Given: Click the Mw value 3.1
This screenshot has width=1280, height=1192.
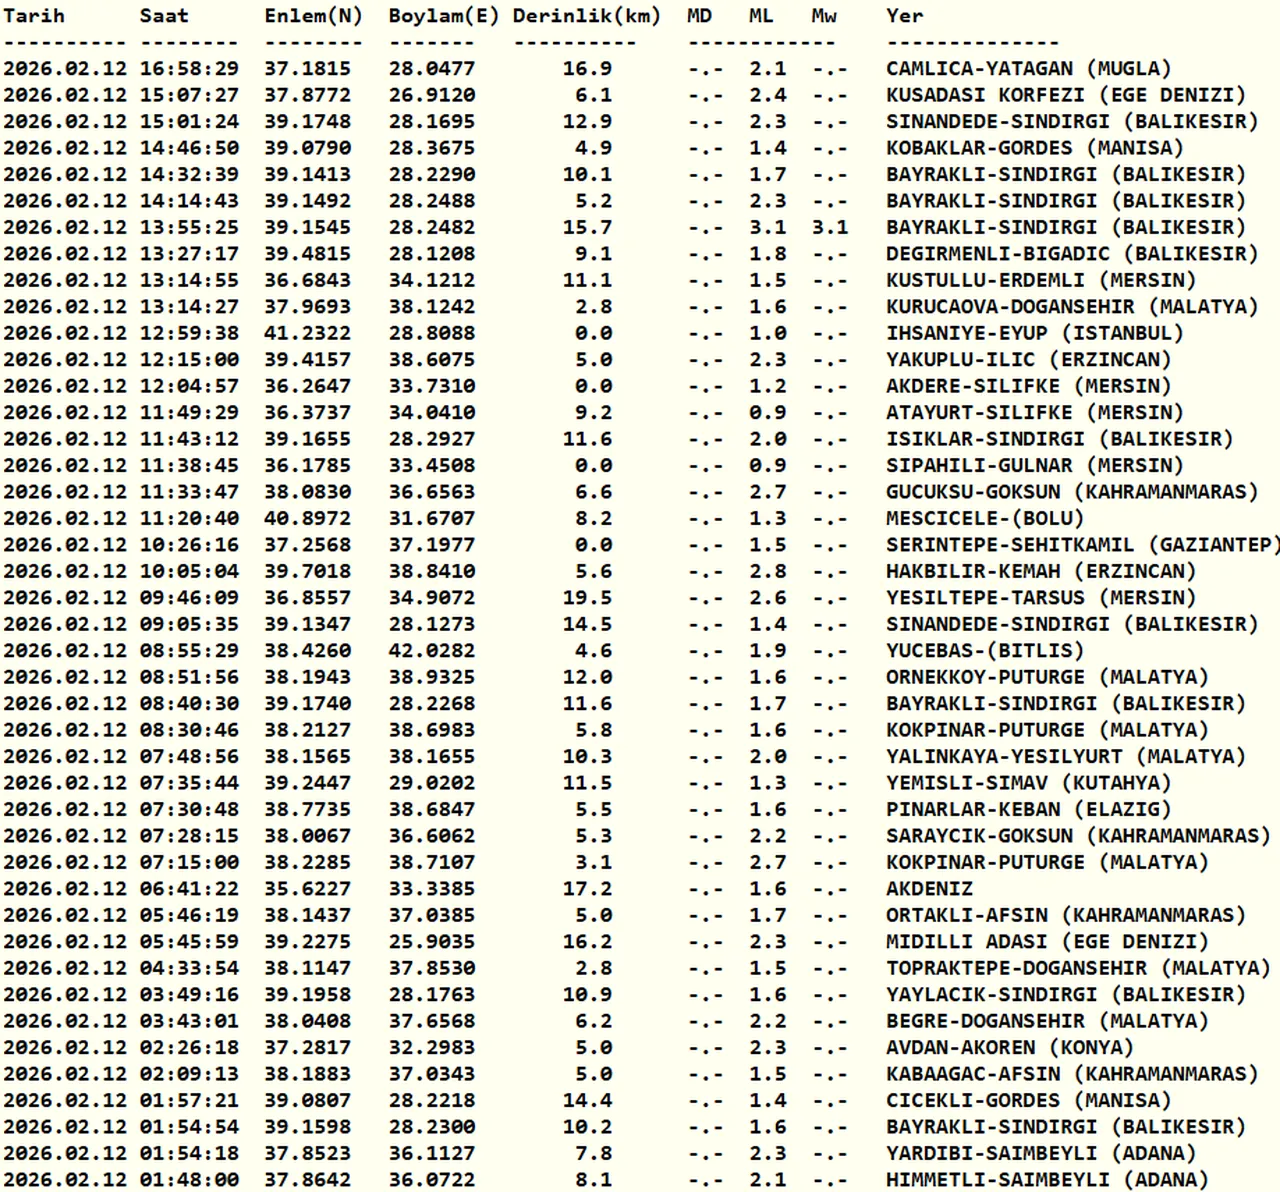Looking at the screenshot, I should click(829, 227).
